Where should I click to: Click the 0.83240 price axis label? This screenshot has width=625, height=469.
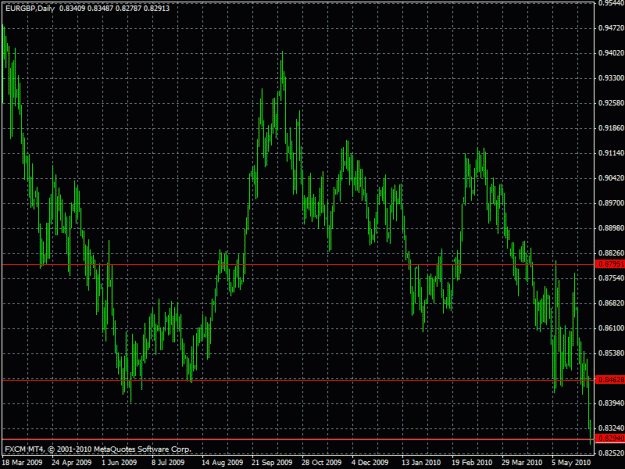point(611,428)
